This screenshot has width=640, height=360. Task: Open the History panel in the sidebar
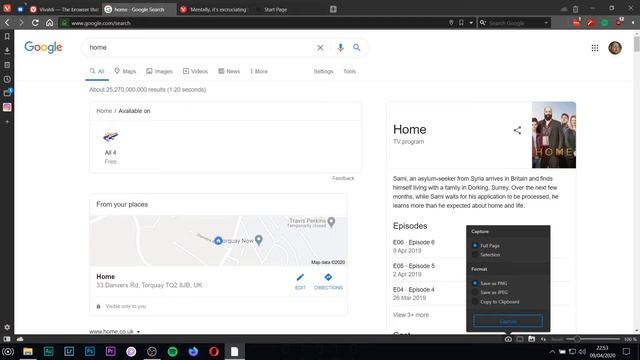(7, 79)
